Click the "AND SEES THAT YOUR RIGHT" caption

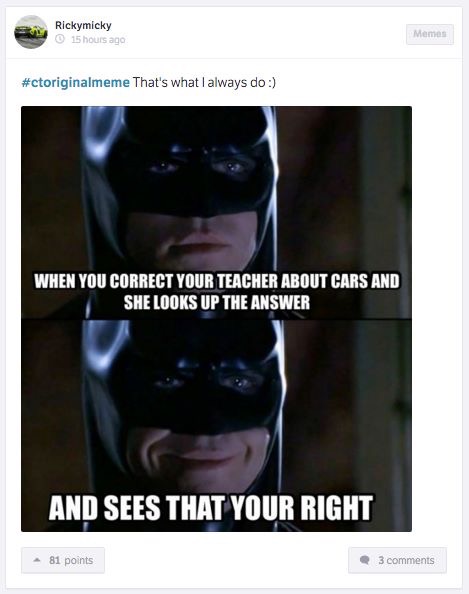[211, 508]
